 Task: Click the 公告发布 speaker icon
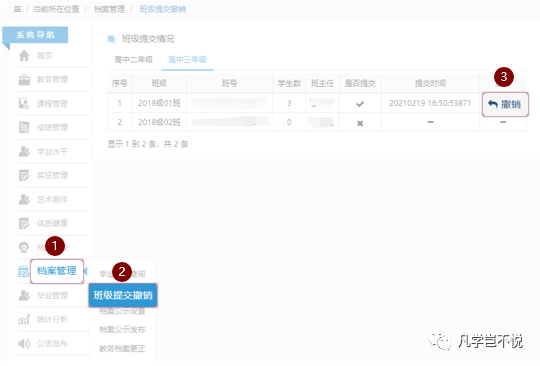click(24, 343)
